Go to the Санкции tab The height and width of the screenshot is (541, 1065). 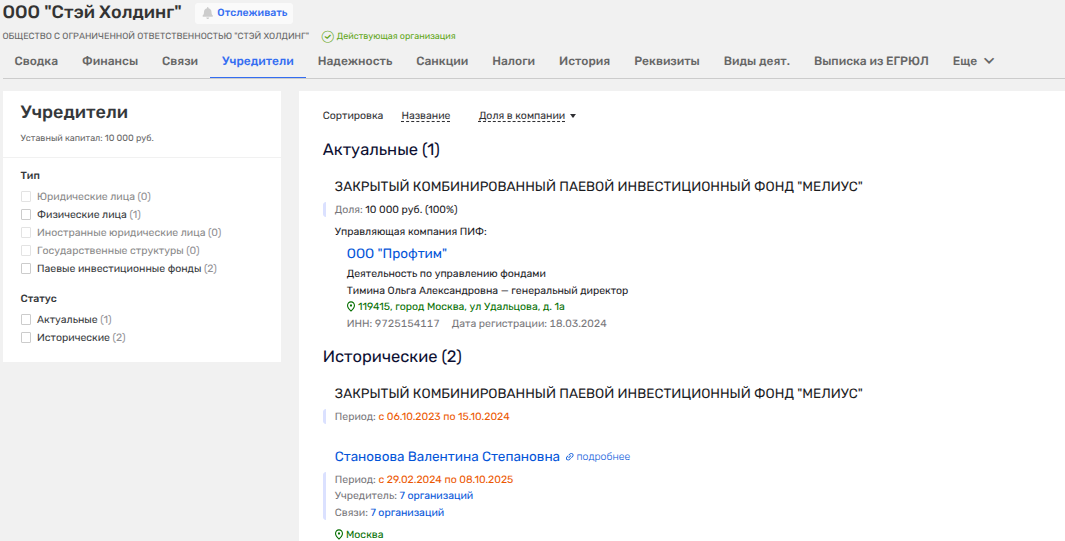442,61
